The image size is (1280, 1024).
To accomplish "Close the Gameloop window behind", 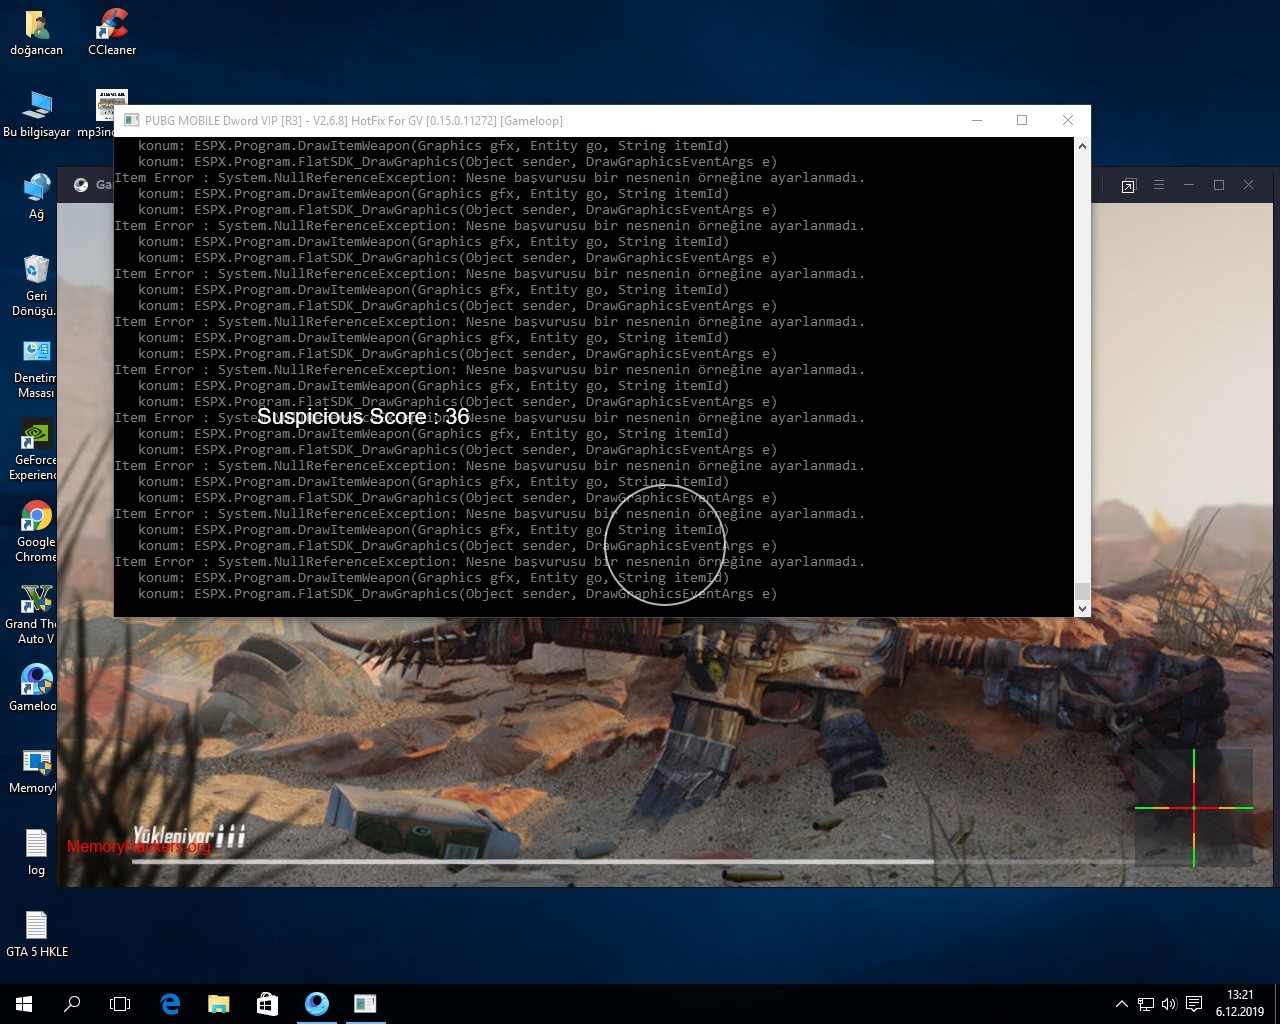I will pos(1249,185).
